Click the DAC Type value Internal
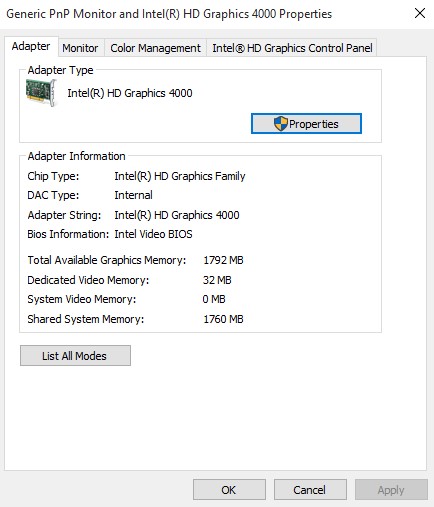 coord(133,195)
